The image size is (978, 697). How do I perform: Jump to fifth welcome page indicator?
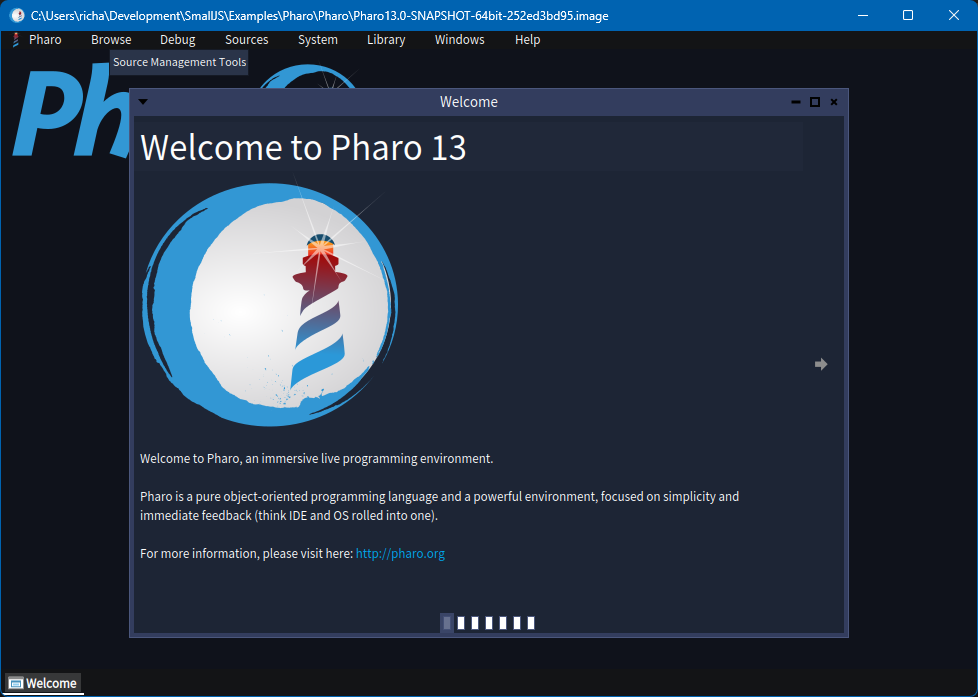click(x=503, y=623)
